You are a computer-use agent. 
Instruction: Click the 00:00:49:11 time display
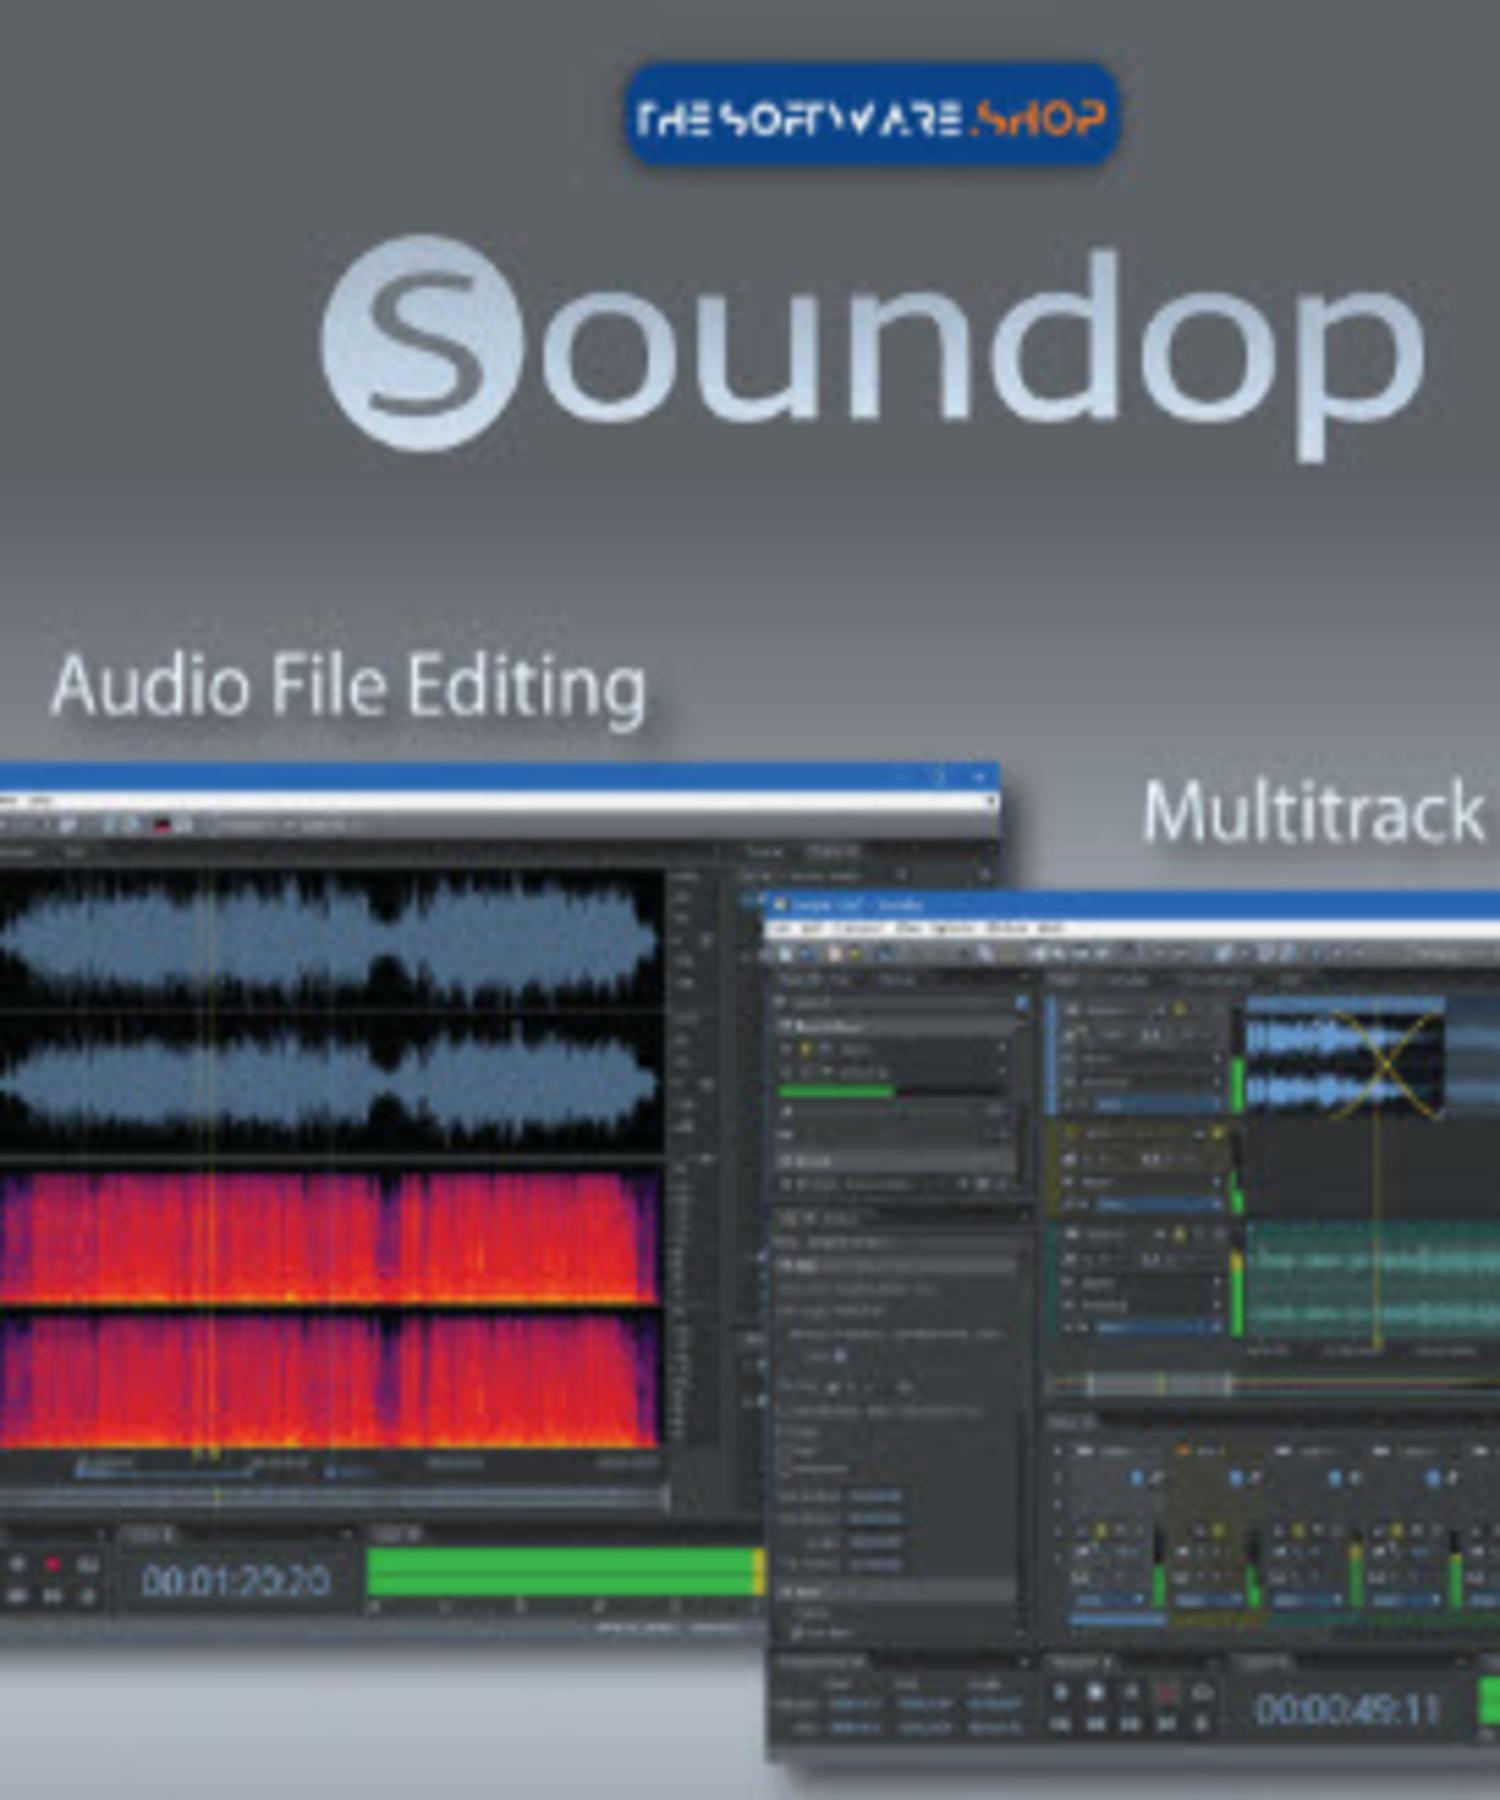coord(1348,1709)
